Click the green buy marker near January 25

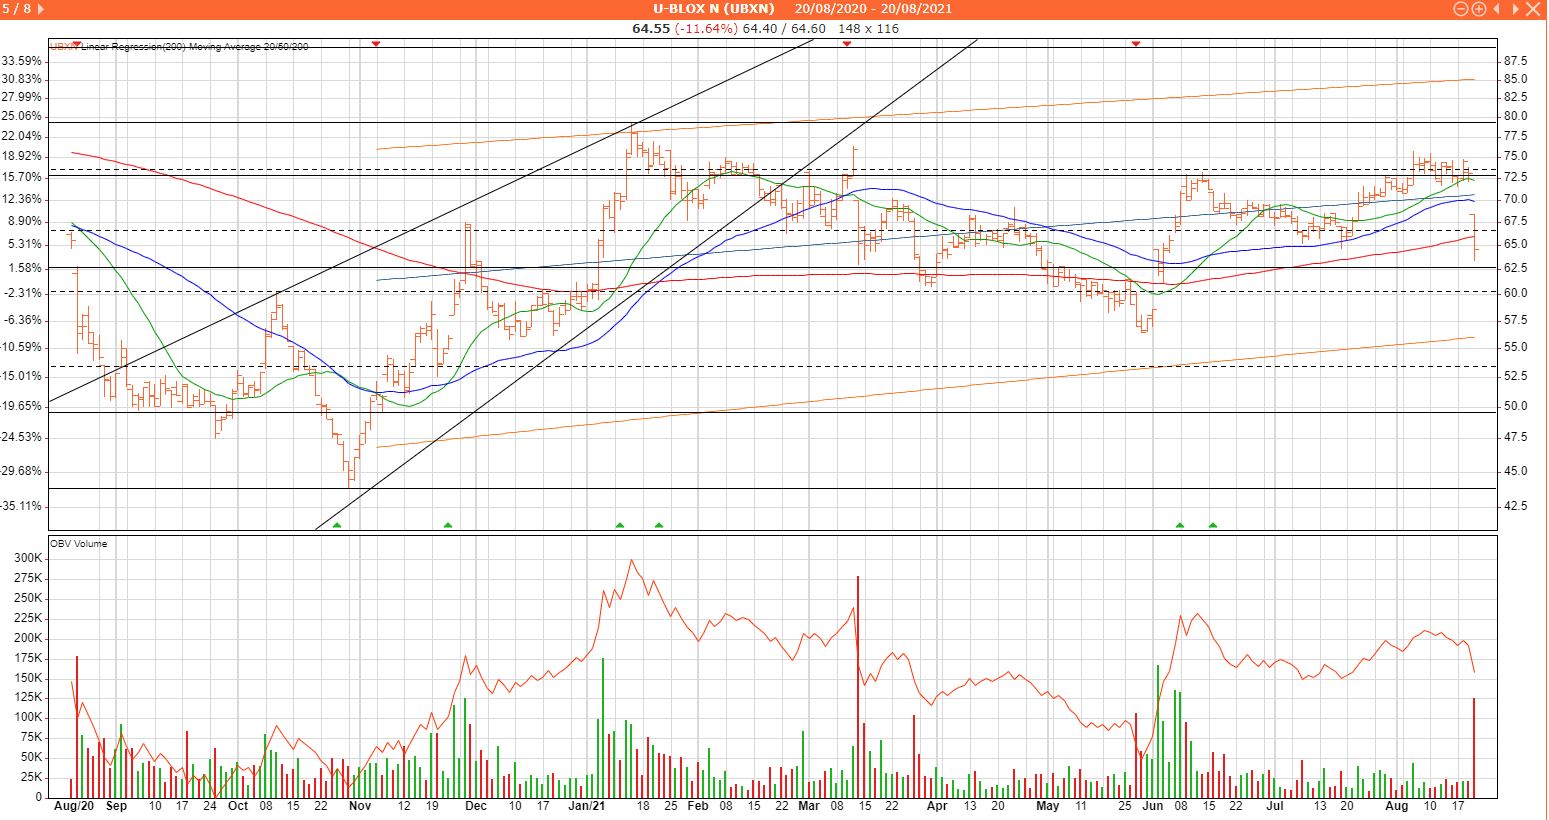[x=659, y=525]
